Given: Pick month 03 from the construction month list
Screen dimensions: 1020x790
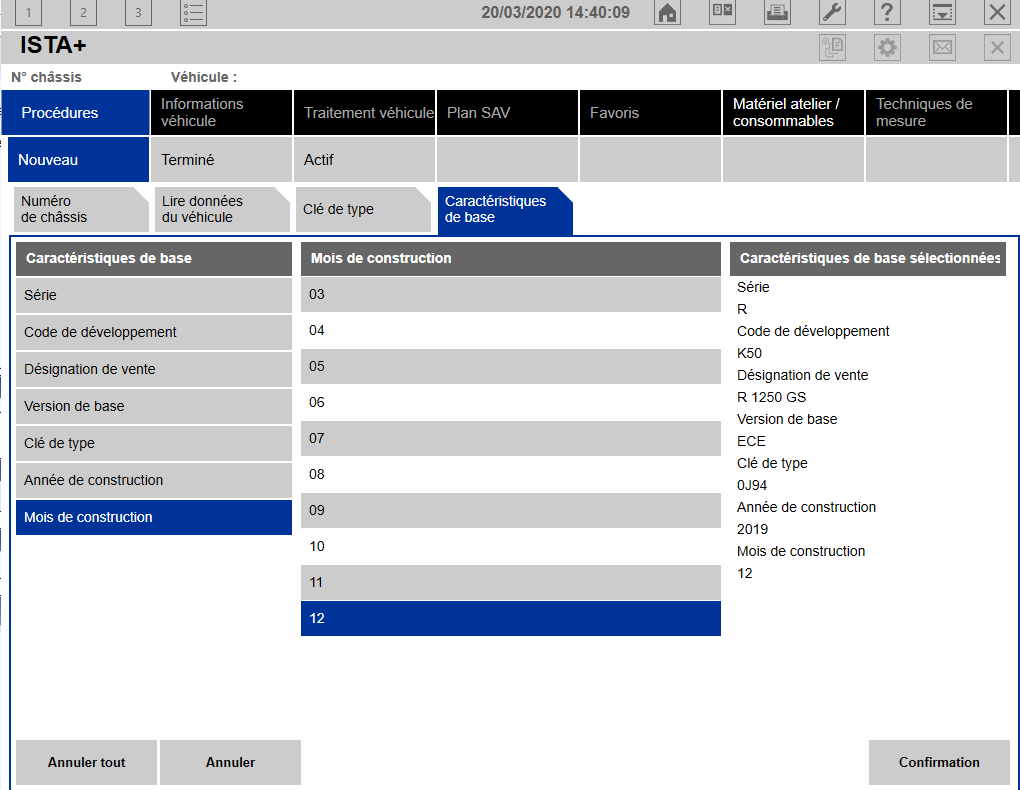Looking at the screenshot, I should (x=510, y=294).
